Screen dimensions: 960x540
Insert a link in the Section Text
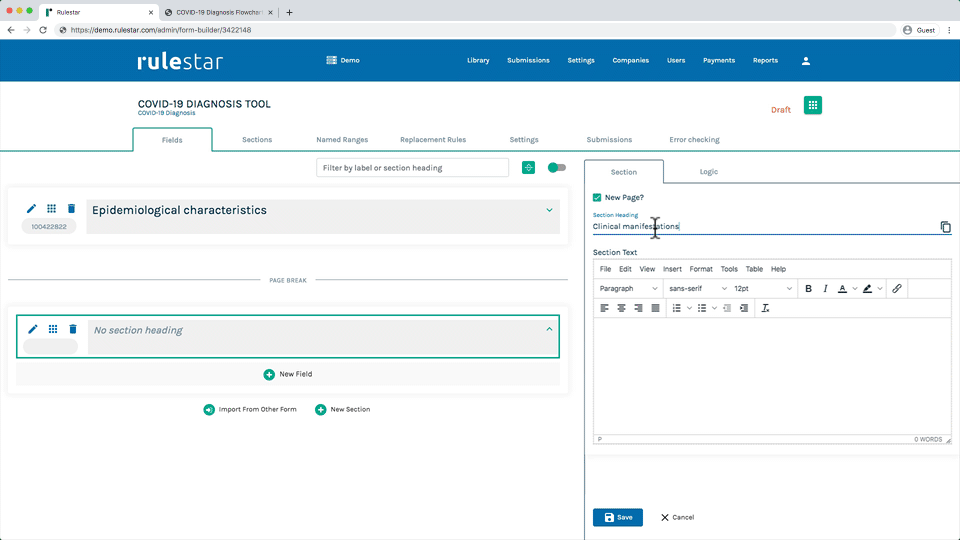(897, 288)
